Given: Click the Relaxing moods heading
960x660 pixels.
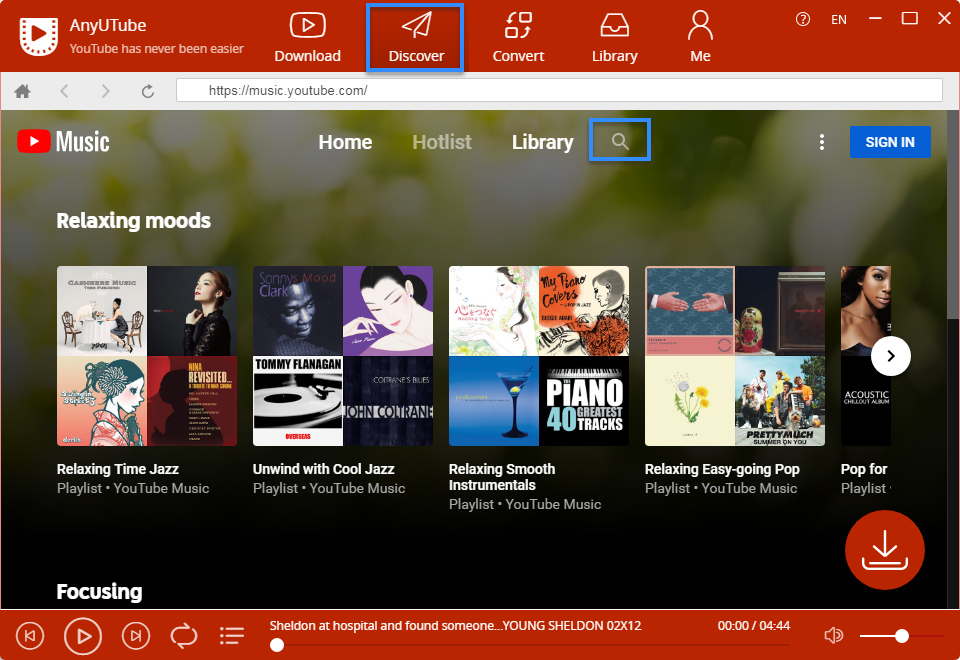Looking at the screenshot, I should coord(133,220).
